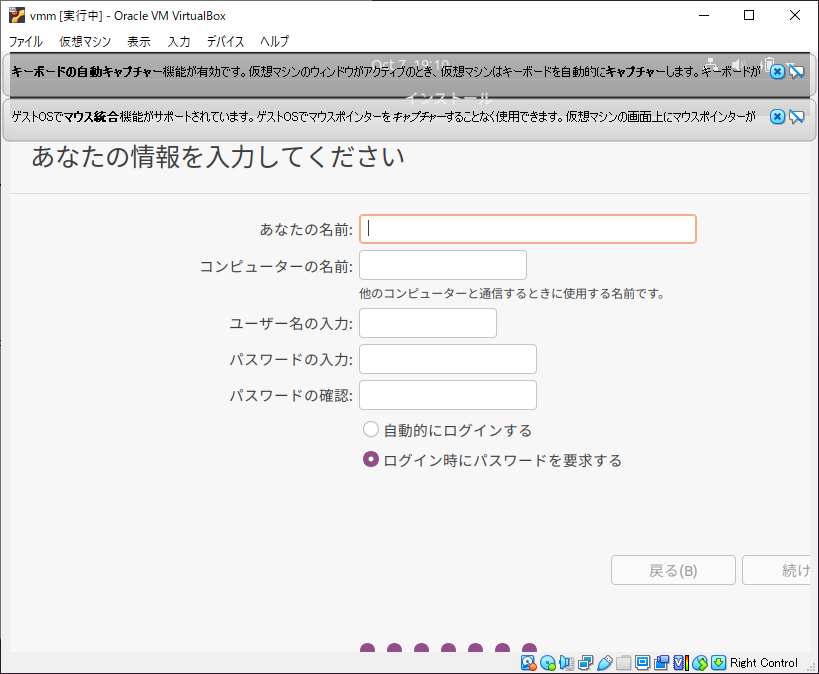The image size is (819, 674).
Task: Focus the パスワードの入力 password field
Action: [448, 359]
